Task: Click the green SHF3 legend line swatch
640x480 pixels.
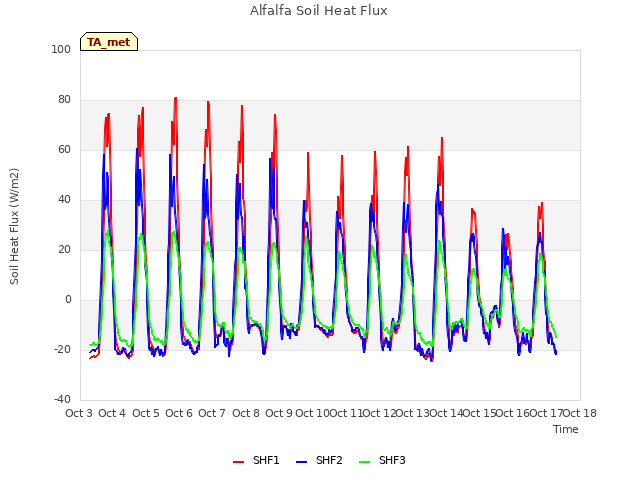Action: click(364, 462)
